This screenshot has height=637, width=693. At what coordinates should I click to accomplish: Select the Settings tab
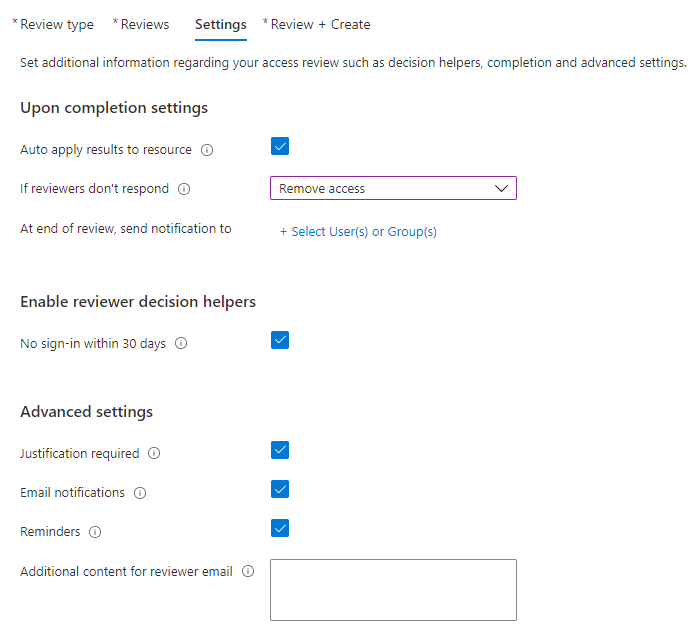pyautogui.click(x=220, y=24)
